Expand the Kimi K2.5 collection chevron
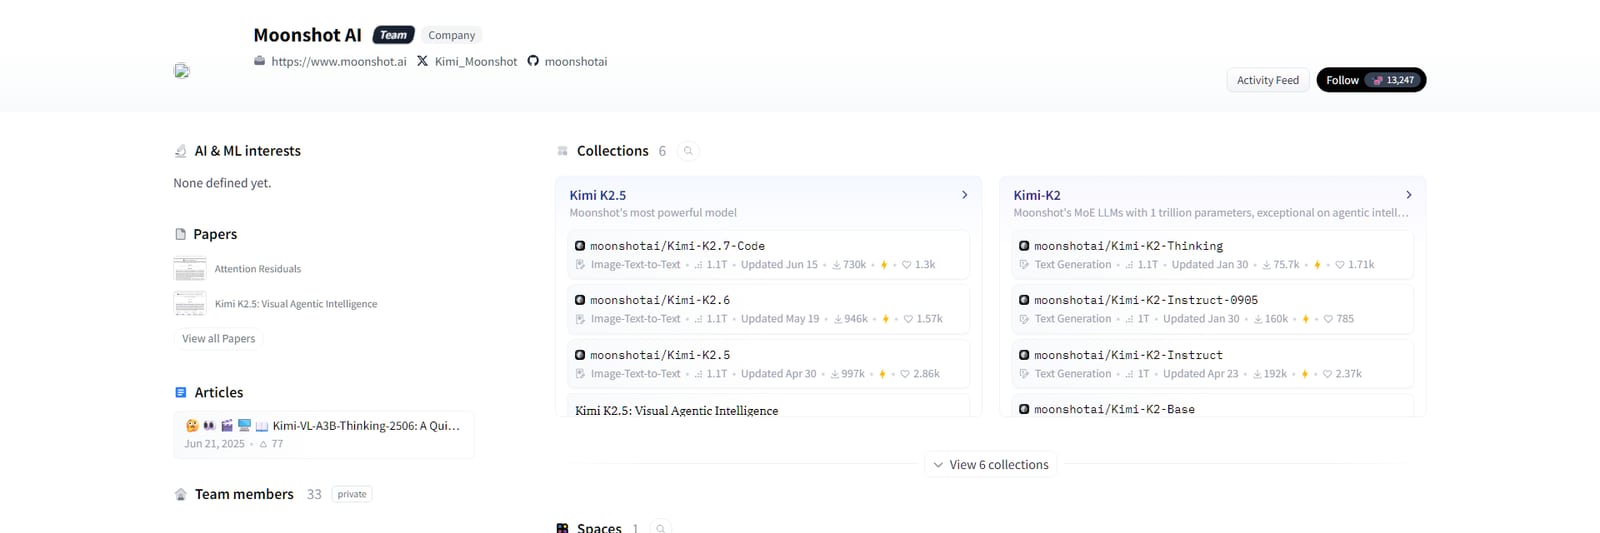 click(964, 195)
